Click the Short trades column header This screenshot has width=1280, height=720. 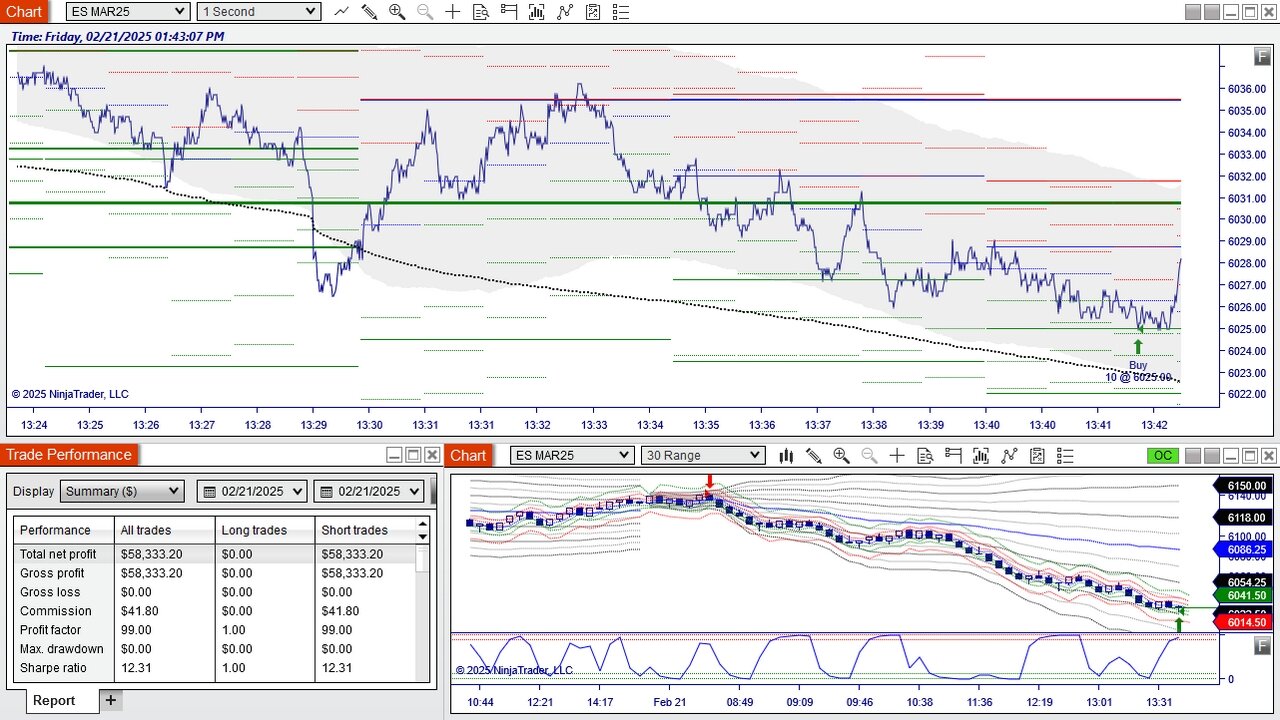[365, 530]
